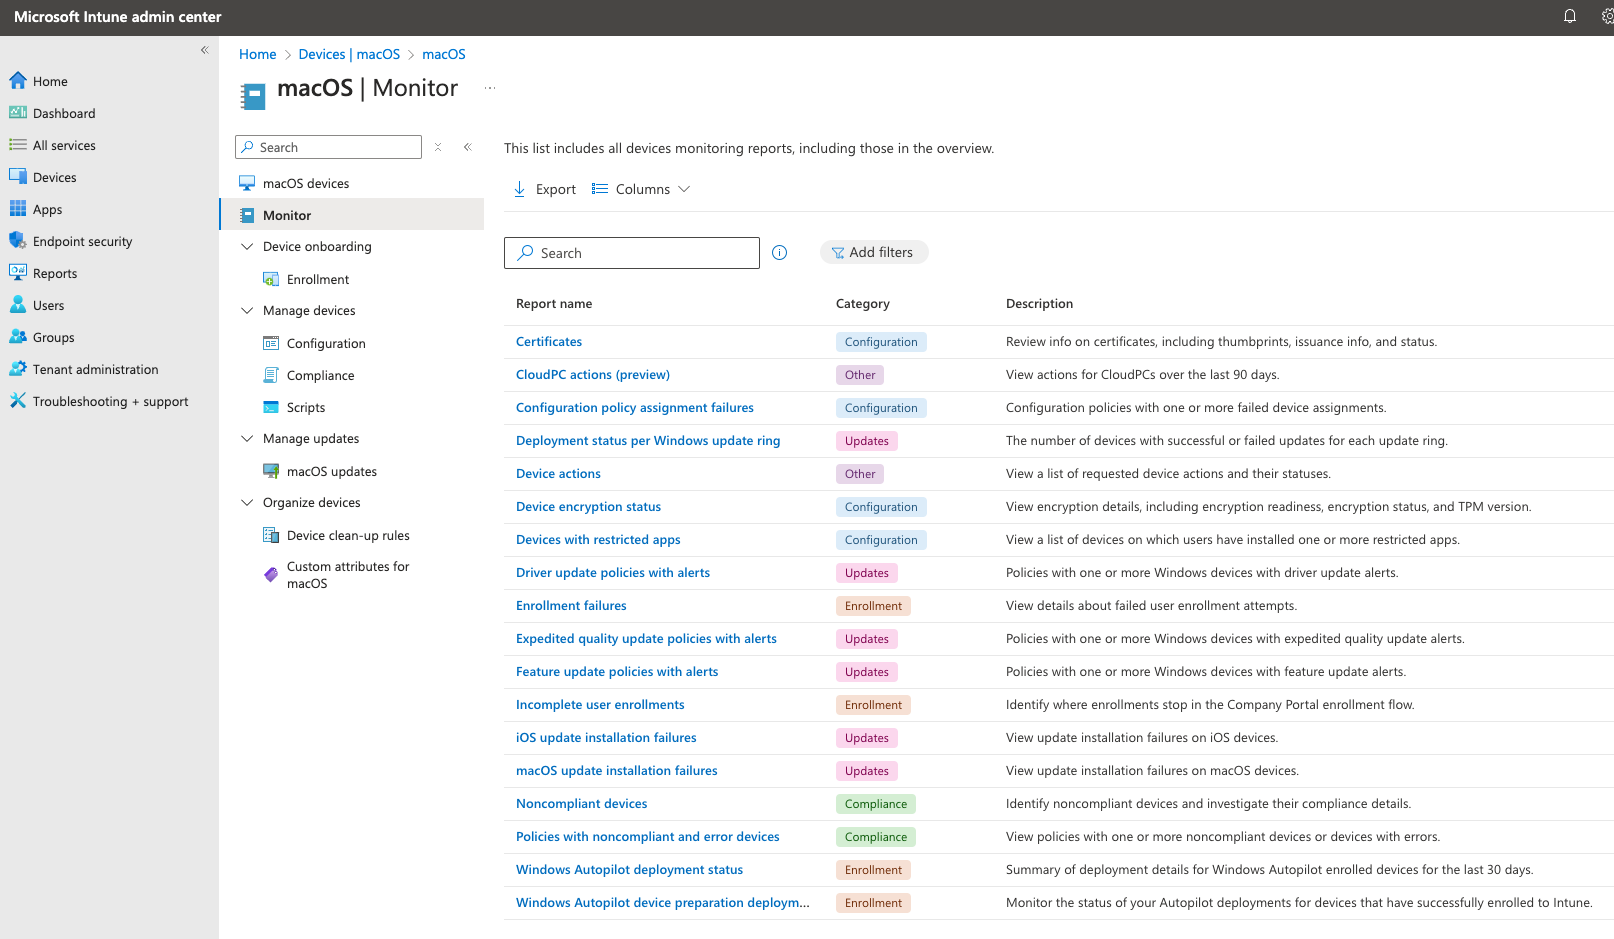This screenshot has width=1614, height=939.
Task: Click the Groups people icon
Action: click(18, 337)
